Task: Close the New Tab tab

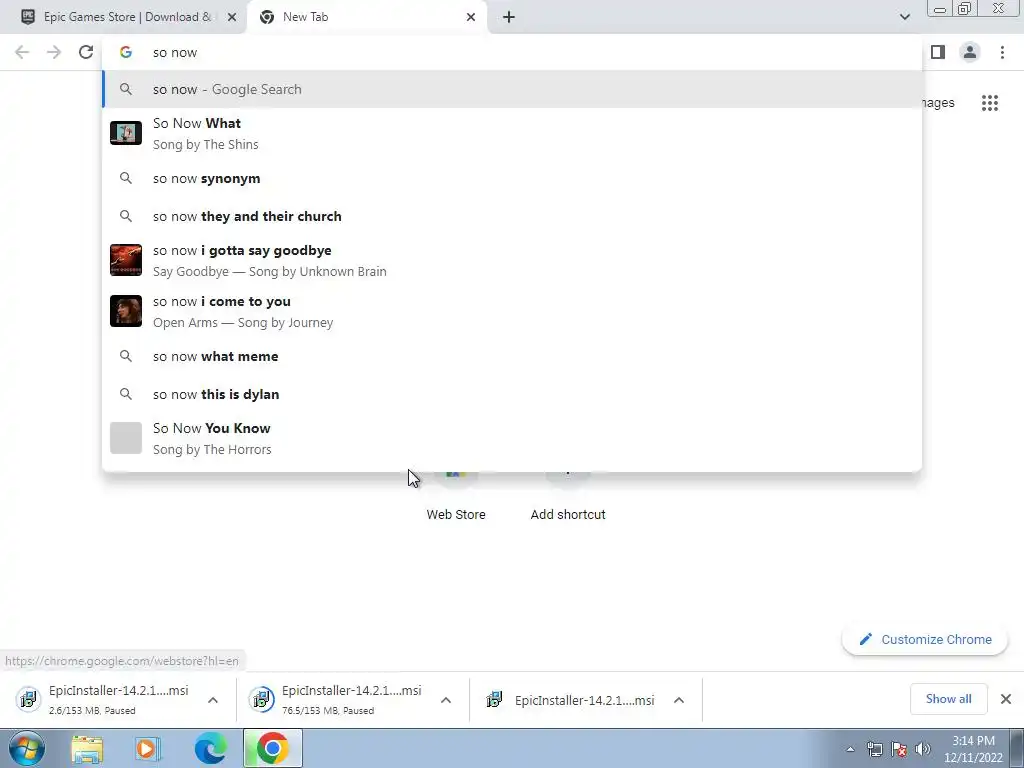Action: point(471,17)
